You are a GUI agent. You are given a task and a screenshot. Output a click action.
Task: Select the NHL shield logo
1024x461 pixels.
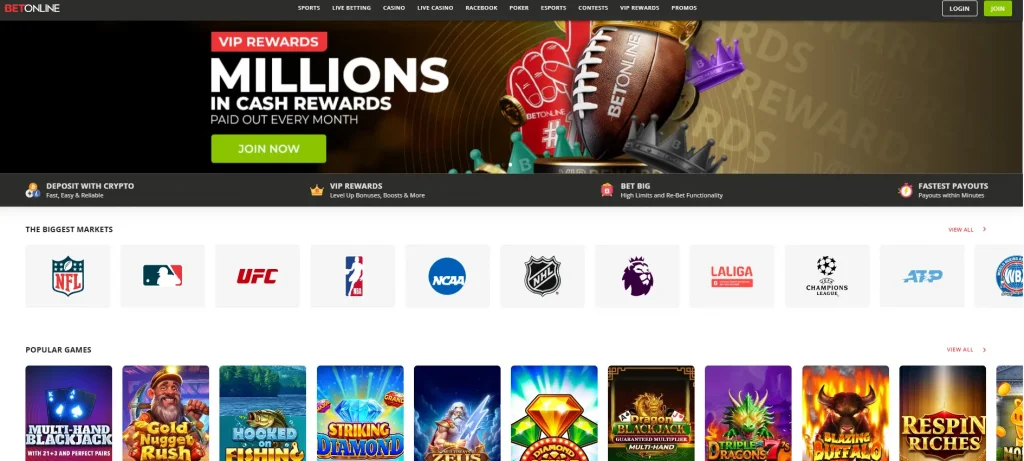point(543,276)
